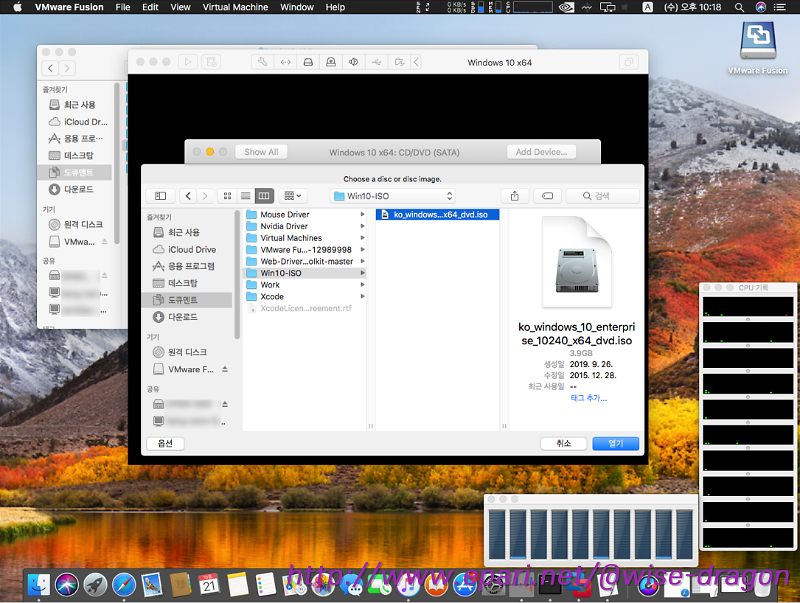The height and width of the screenshot is (603, 800).
Task: Expand the VMware Fu...-12989998 folder arrow
Action: pos(362,249)
